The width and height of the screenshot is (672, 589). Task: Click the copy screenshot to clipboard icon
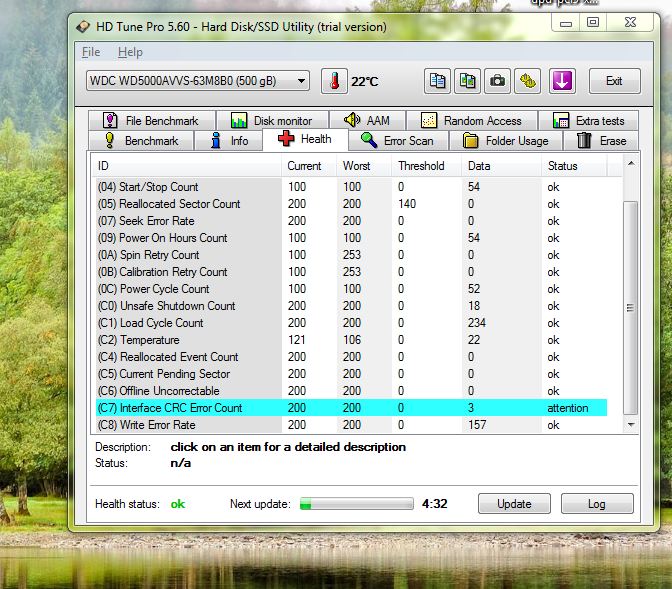tap(467, 81)
